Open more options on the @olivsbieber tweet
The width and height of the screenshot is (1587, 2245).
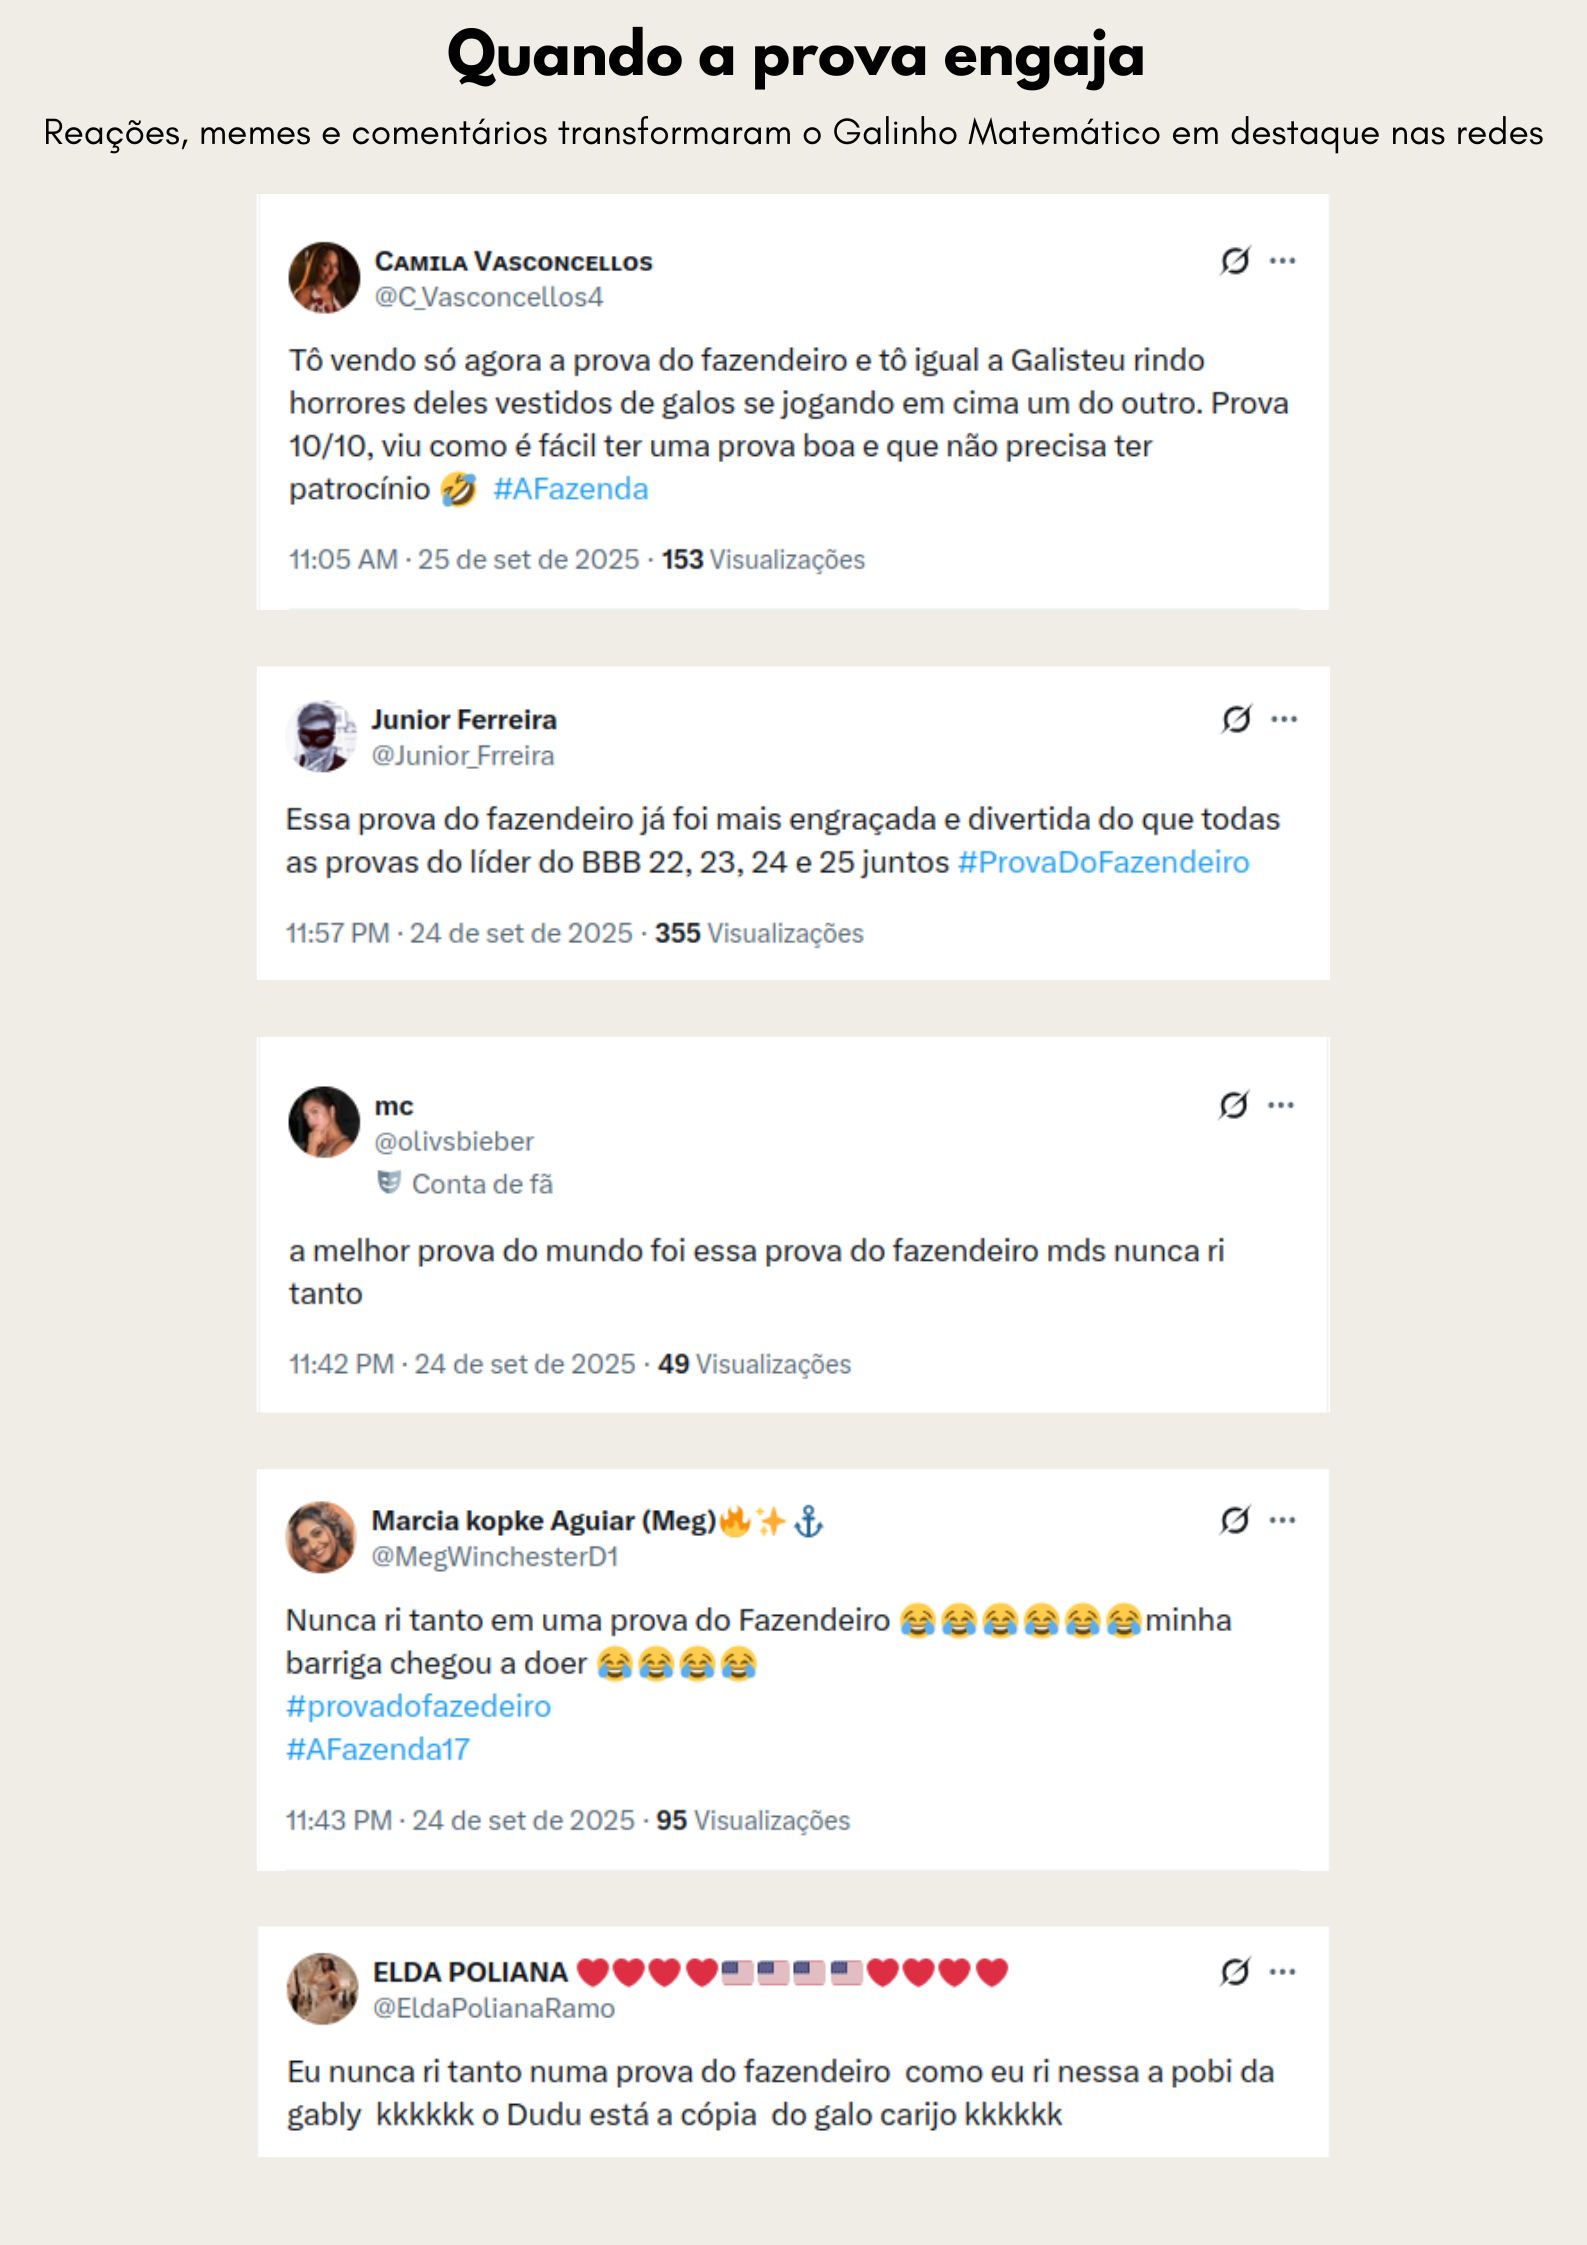point(1281,1105)
